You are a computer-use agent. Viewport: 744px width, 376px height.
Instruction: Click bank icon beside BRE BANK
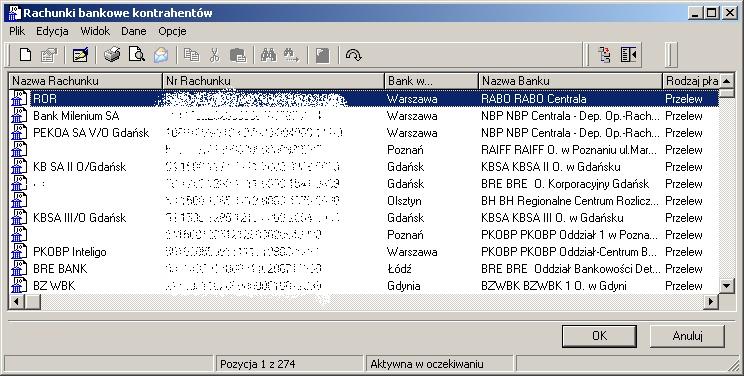19,269
